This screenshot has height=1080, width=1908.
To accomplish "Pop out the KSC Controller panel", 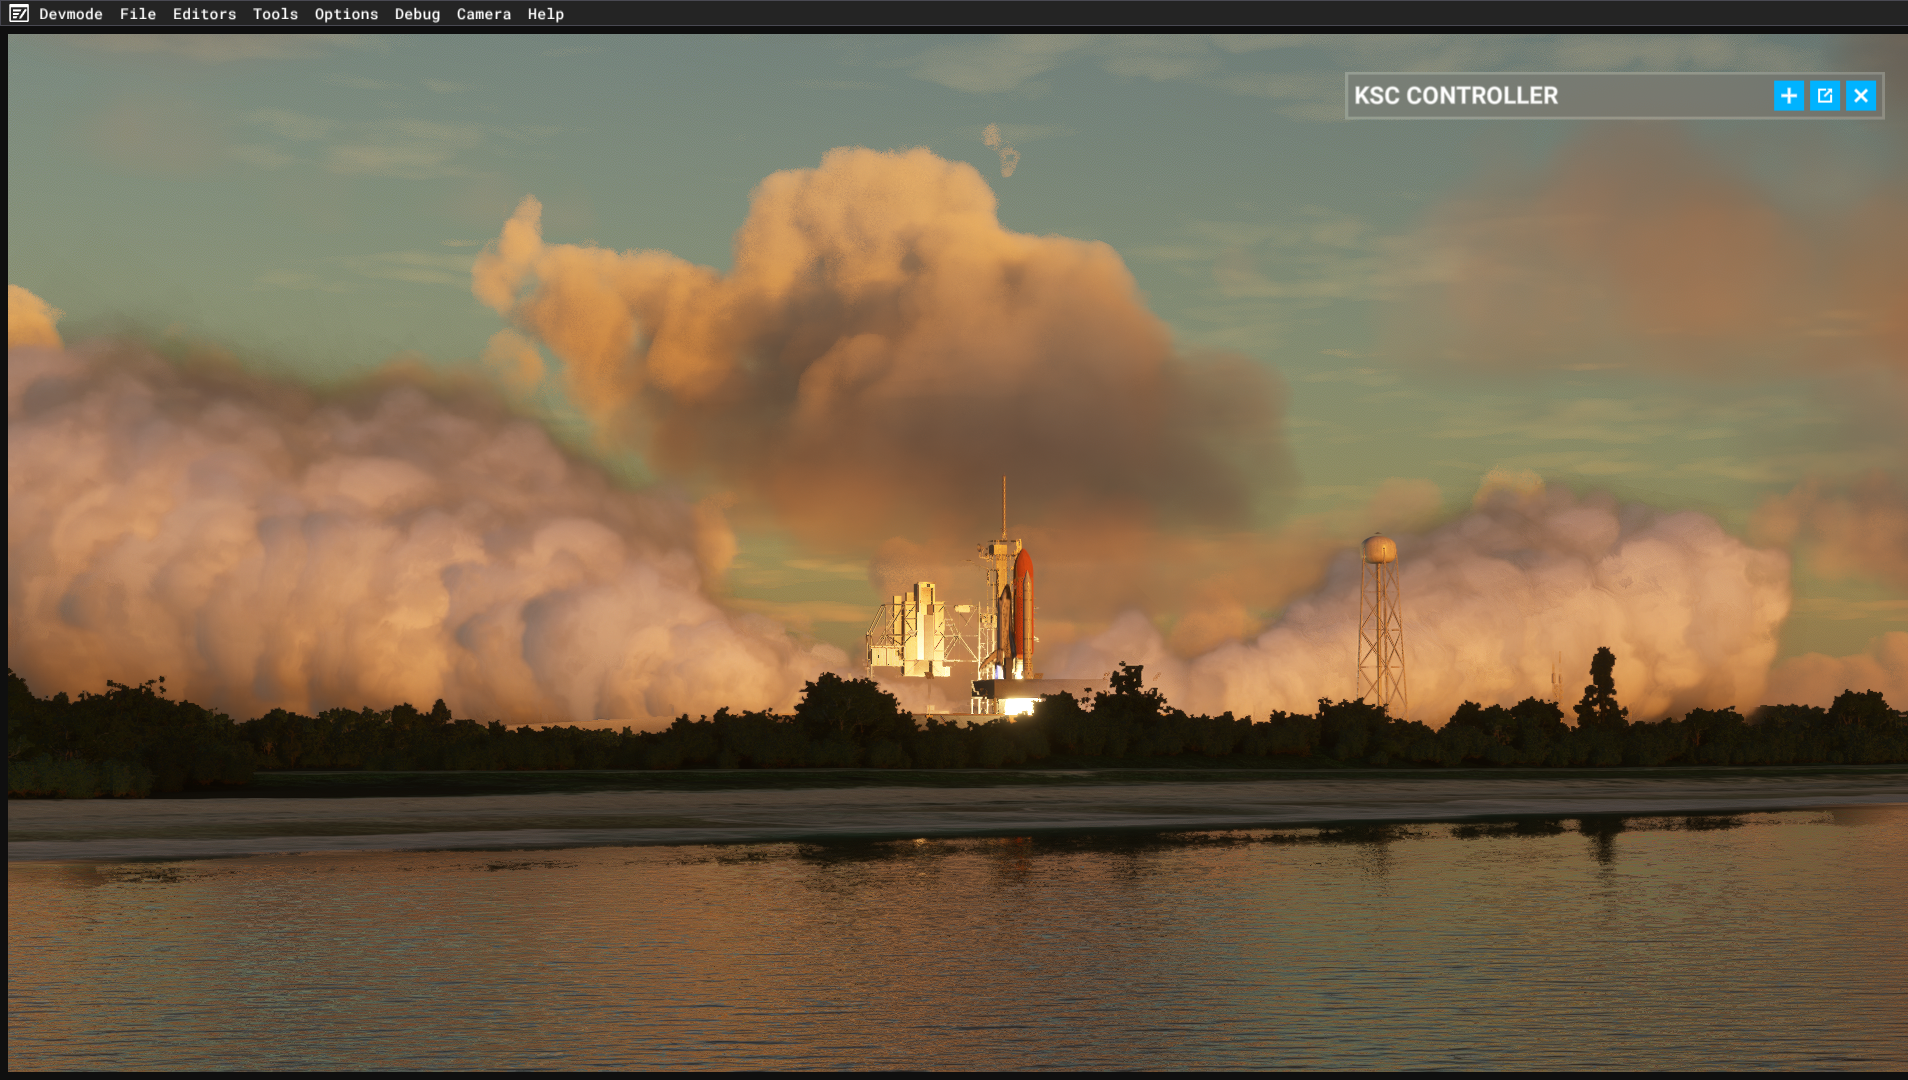I will [1824, 96].
